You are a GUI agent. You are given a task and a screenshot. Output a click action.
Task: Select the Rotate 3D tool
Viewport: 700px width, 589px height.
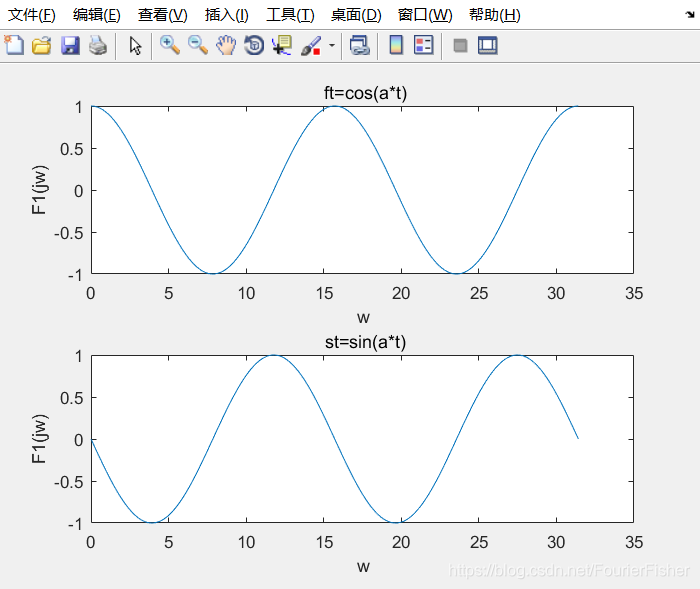[x=254, y=45]
